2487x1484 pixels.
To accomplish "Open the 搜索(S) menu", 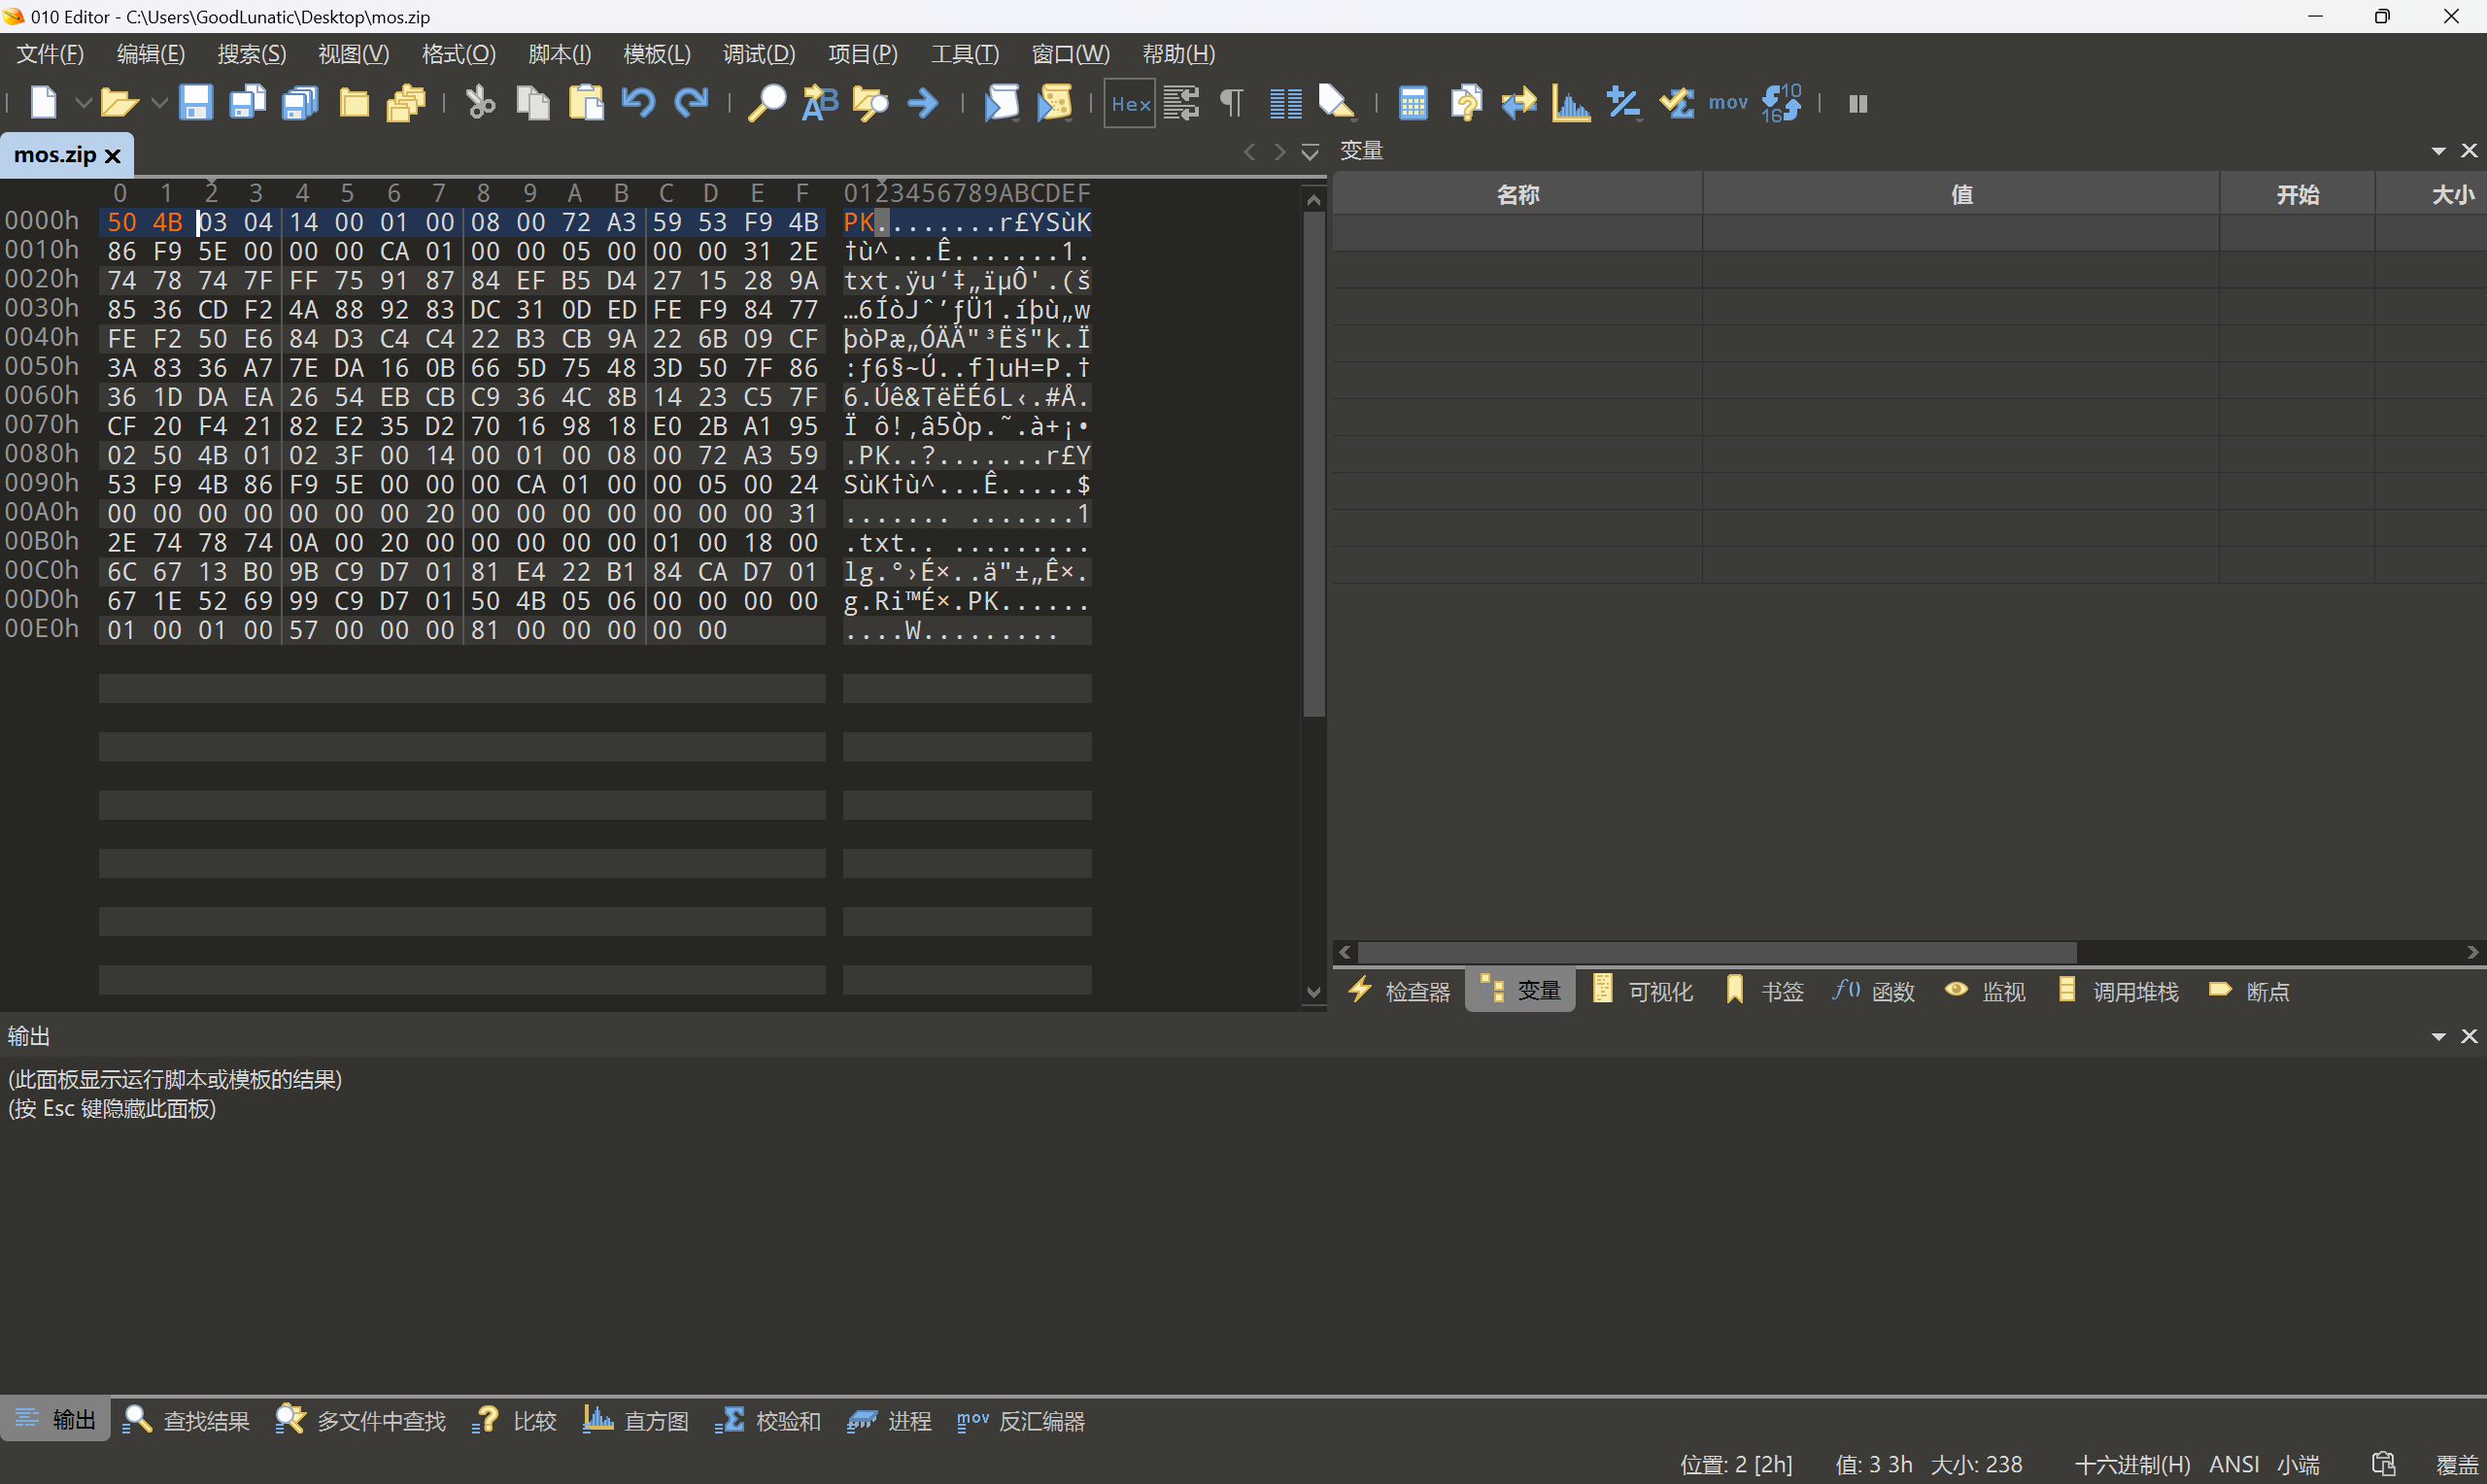I will pos(252,54).
